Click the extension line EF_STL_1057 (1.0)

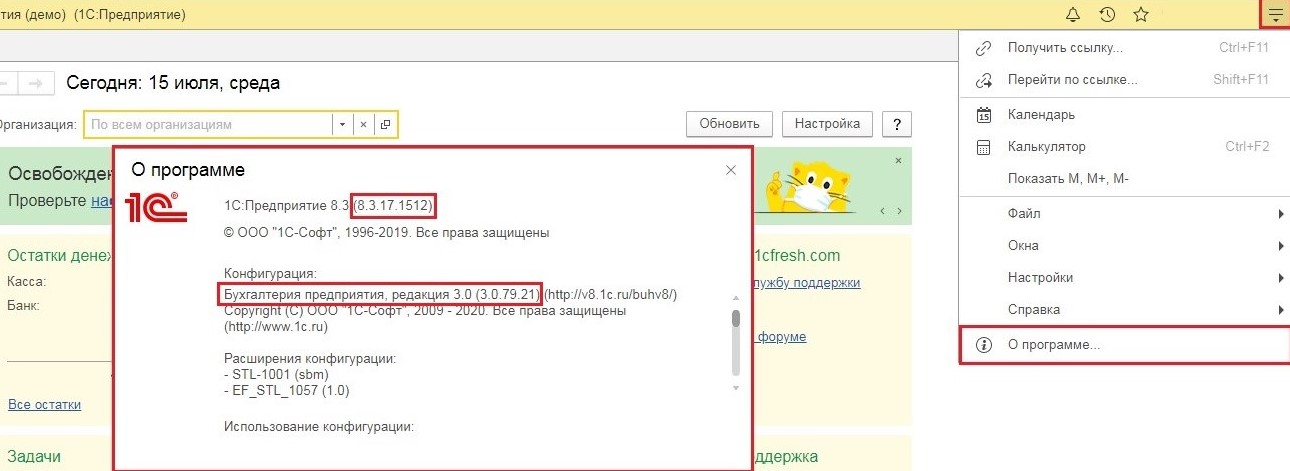point(287,391)
